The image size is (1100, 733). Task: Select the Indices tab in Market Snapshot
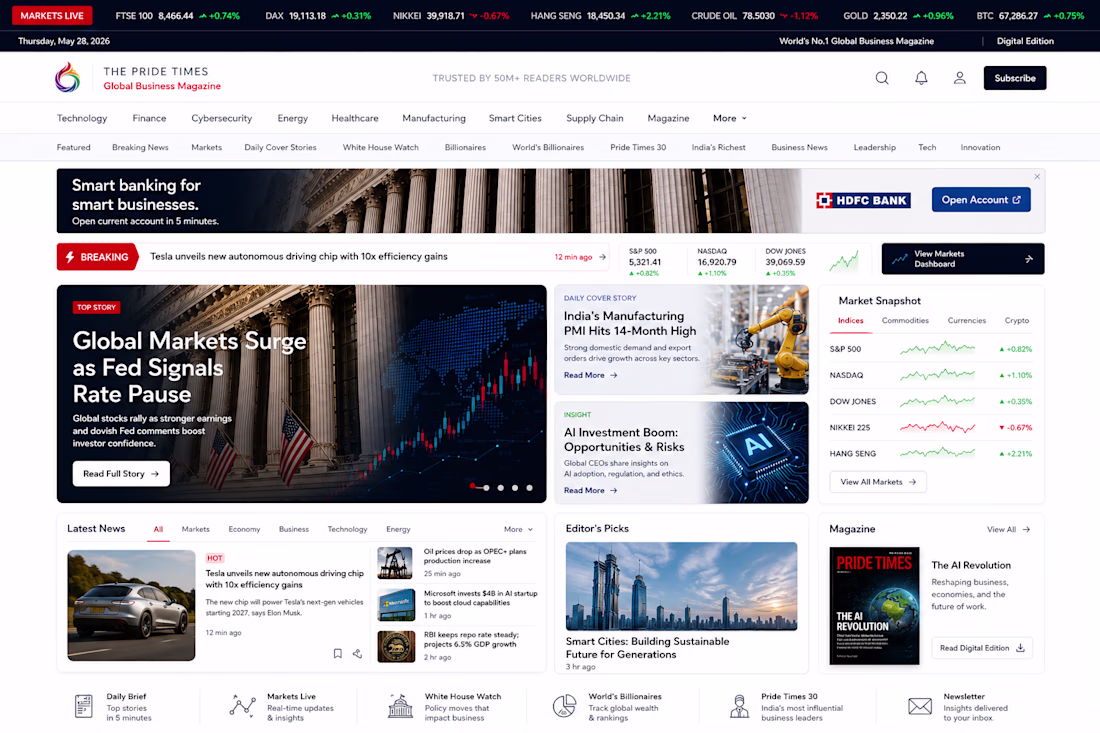point(850,321)
